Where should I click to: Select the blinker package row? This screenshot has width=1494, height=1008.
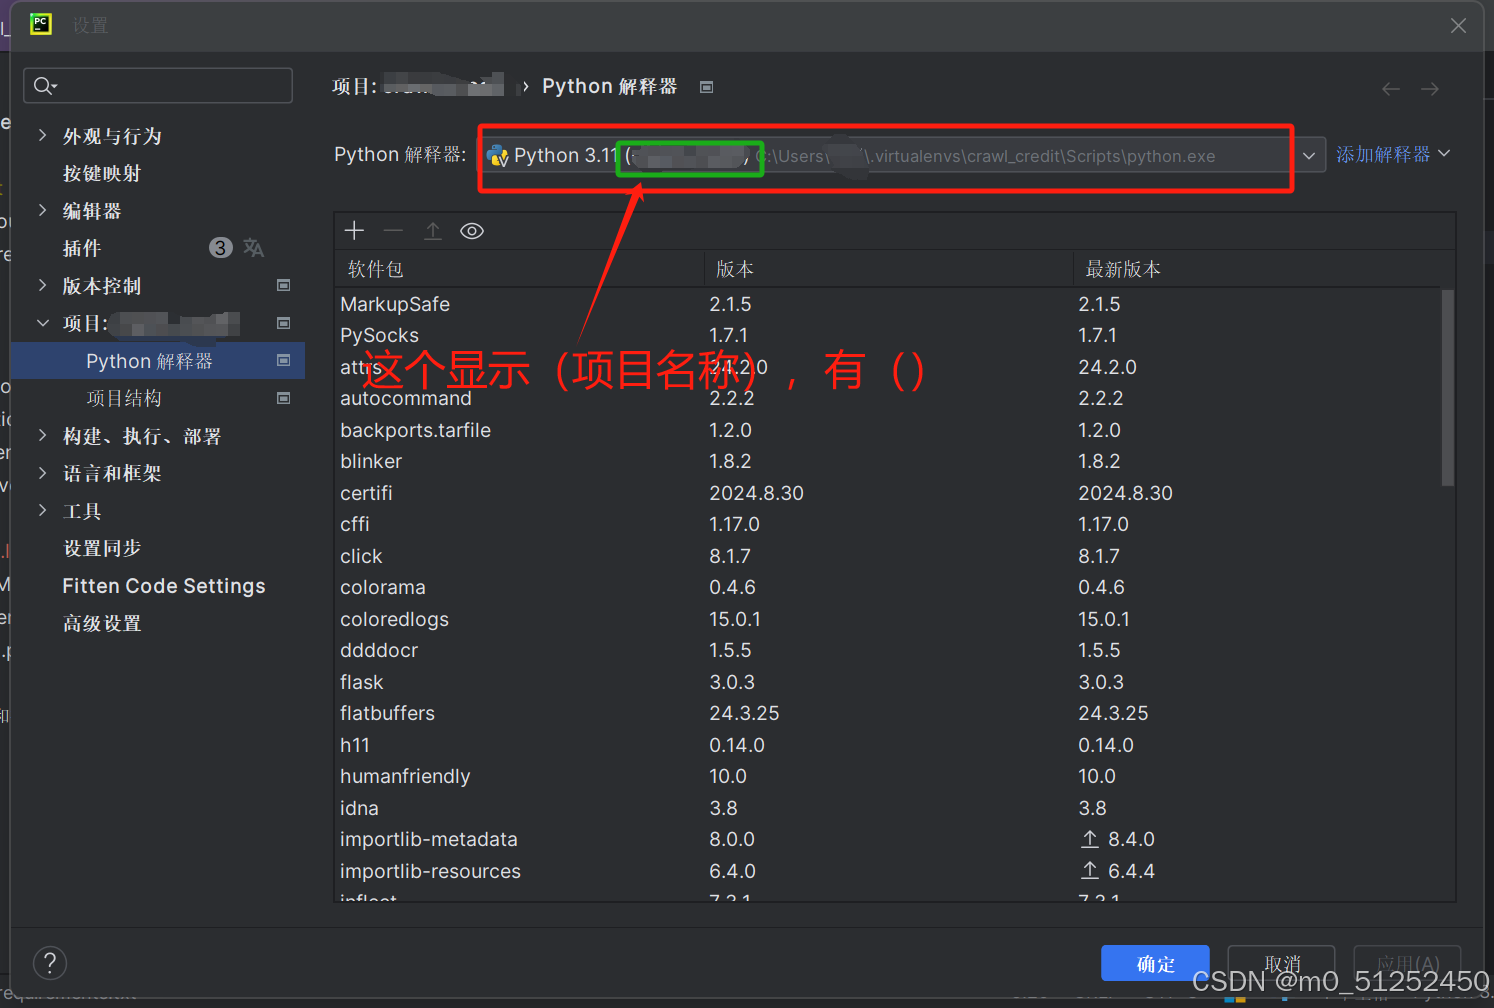coord(888,461)
